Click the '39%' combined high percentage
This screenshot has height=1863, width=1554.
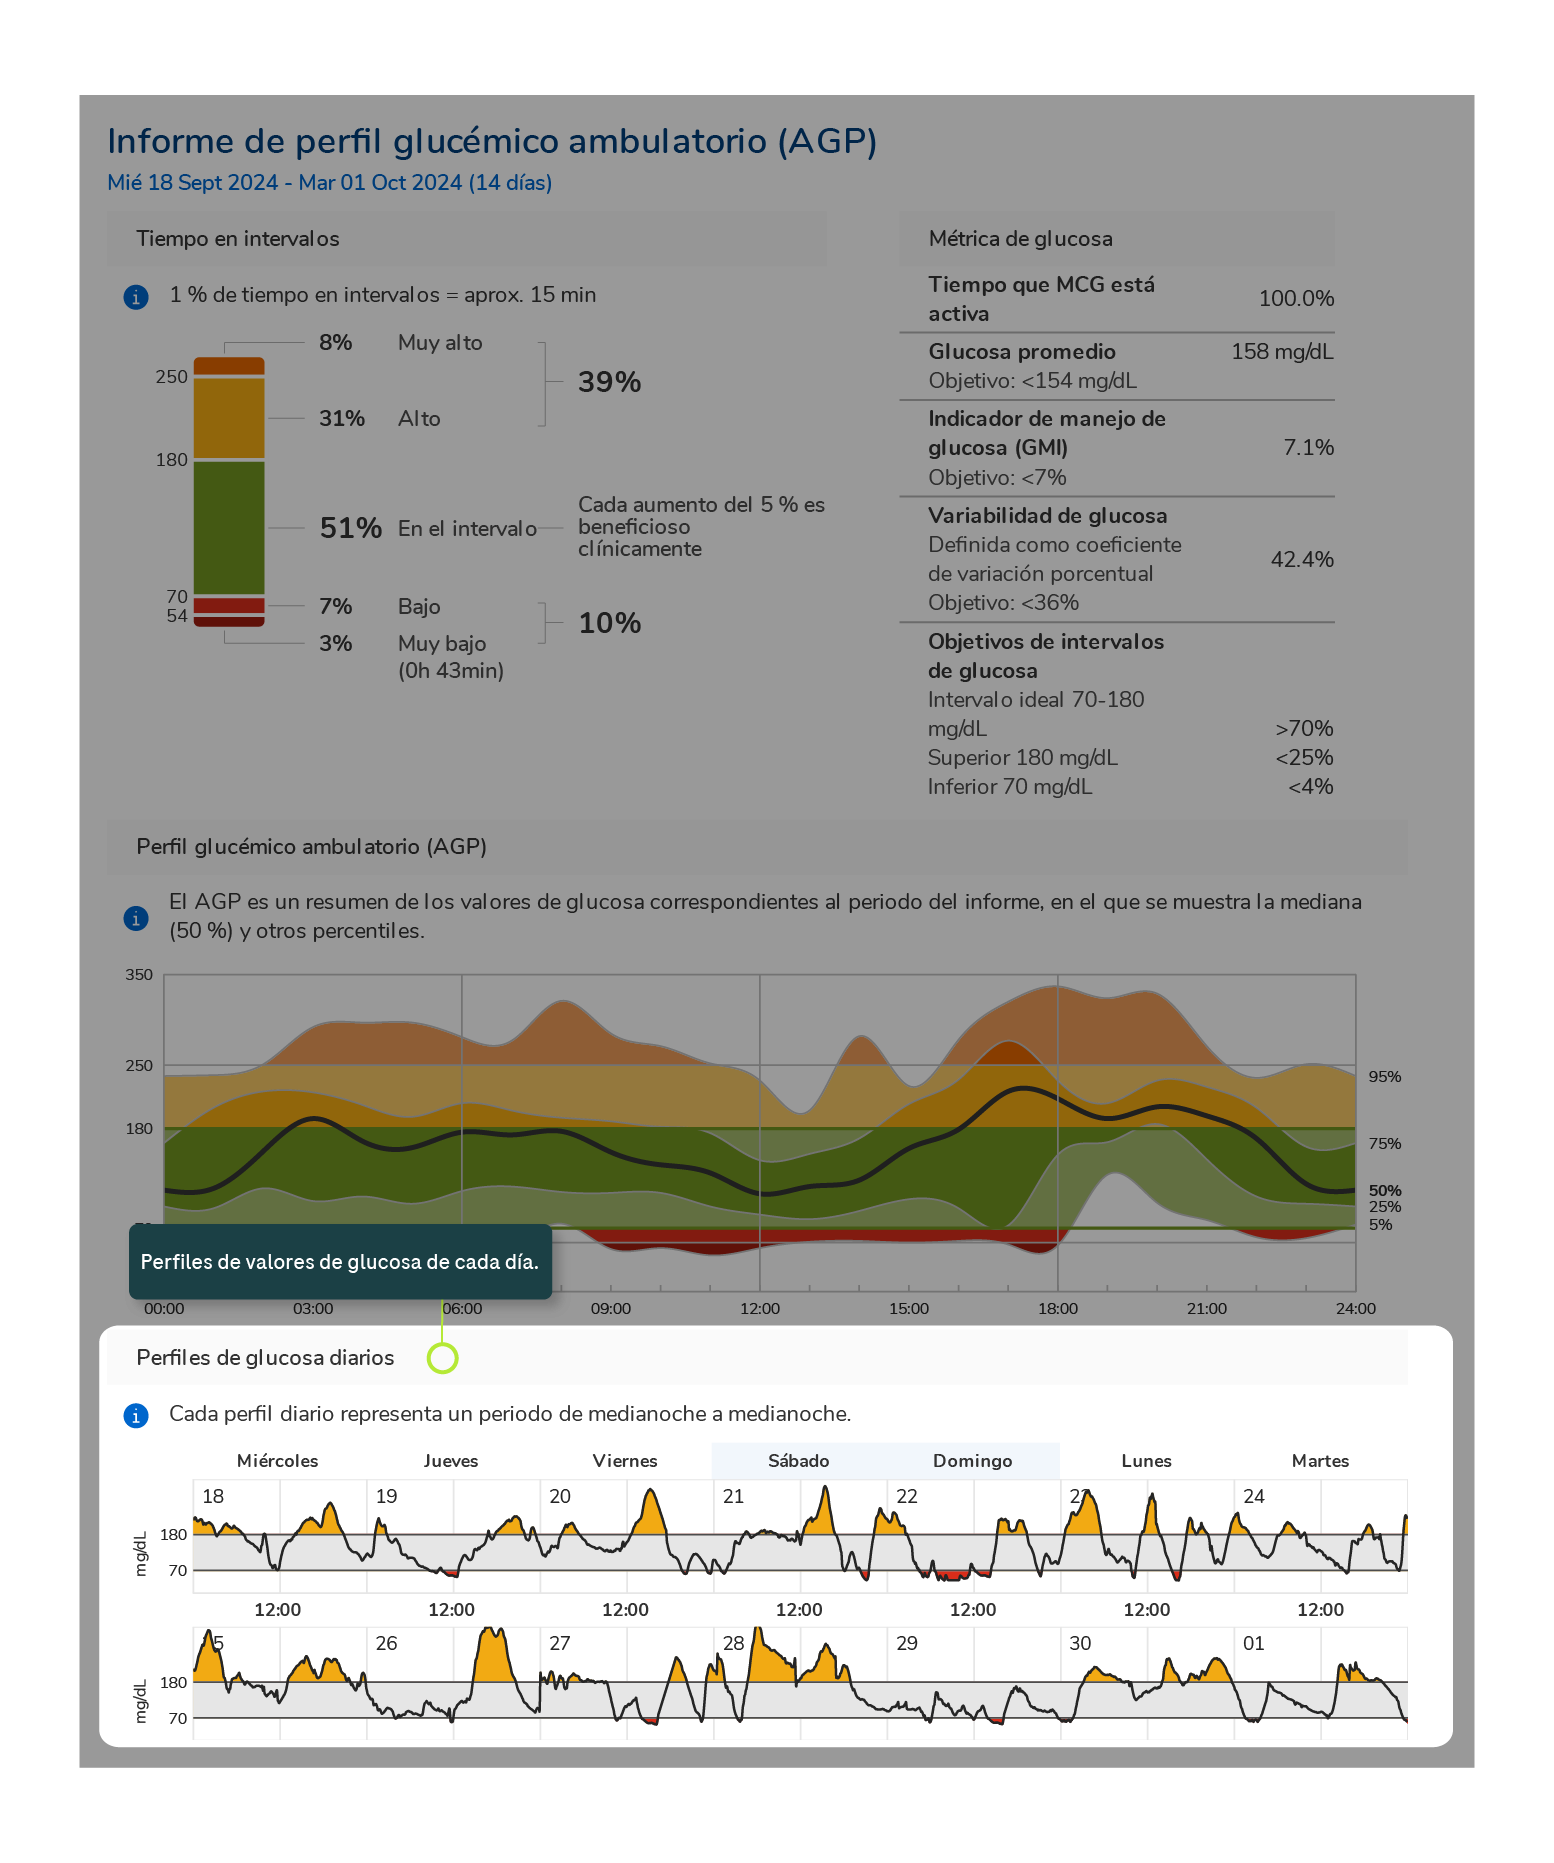click(609, 382)
